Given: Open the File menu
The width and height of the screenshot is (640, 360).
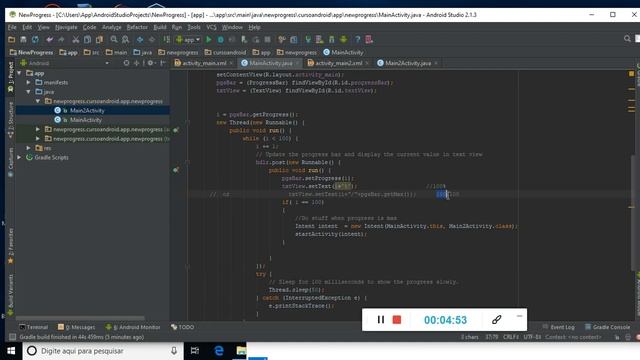Looking at the screenshot, I should click(x=12, y=27).
